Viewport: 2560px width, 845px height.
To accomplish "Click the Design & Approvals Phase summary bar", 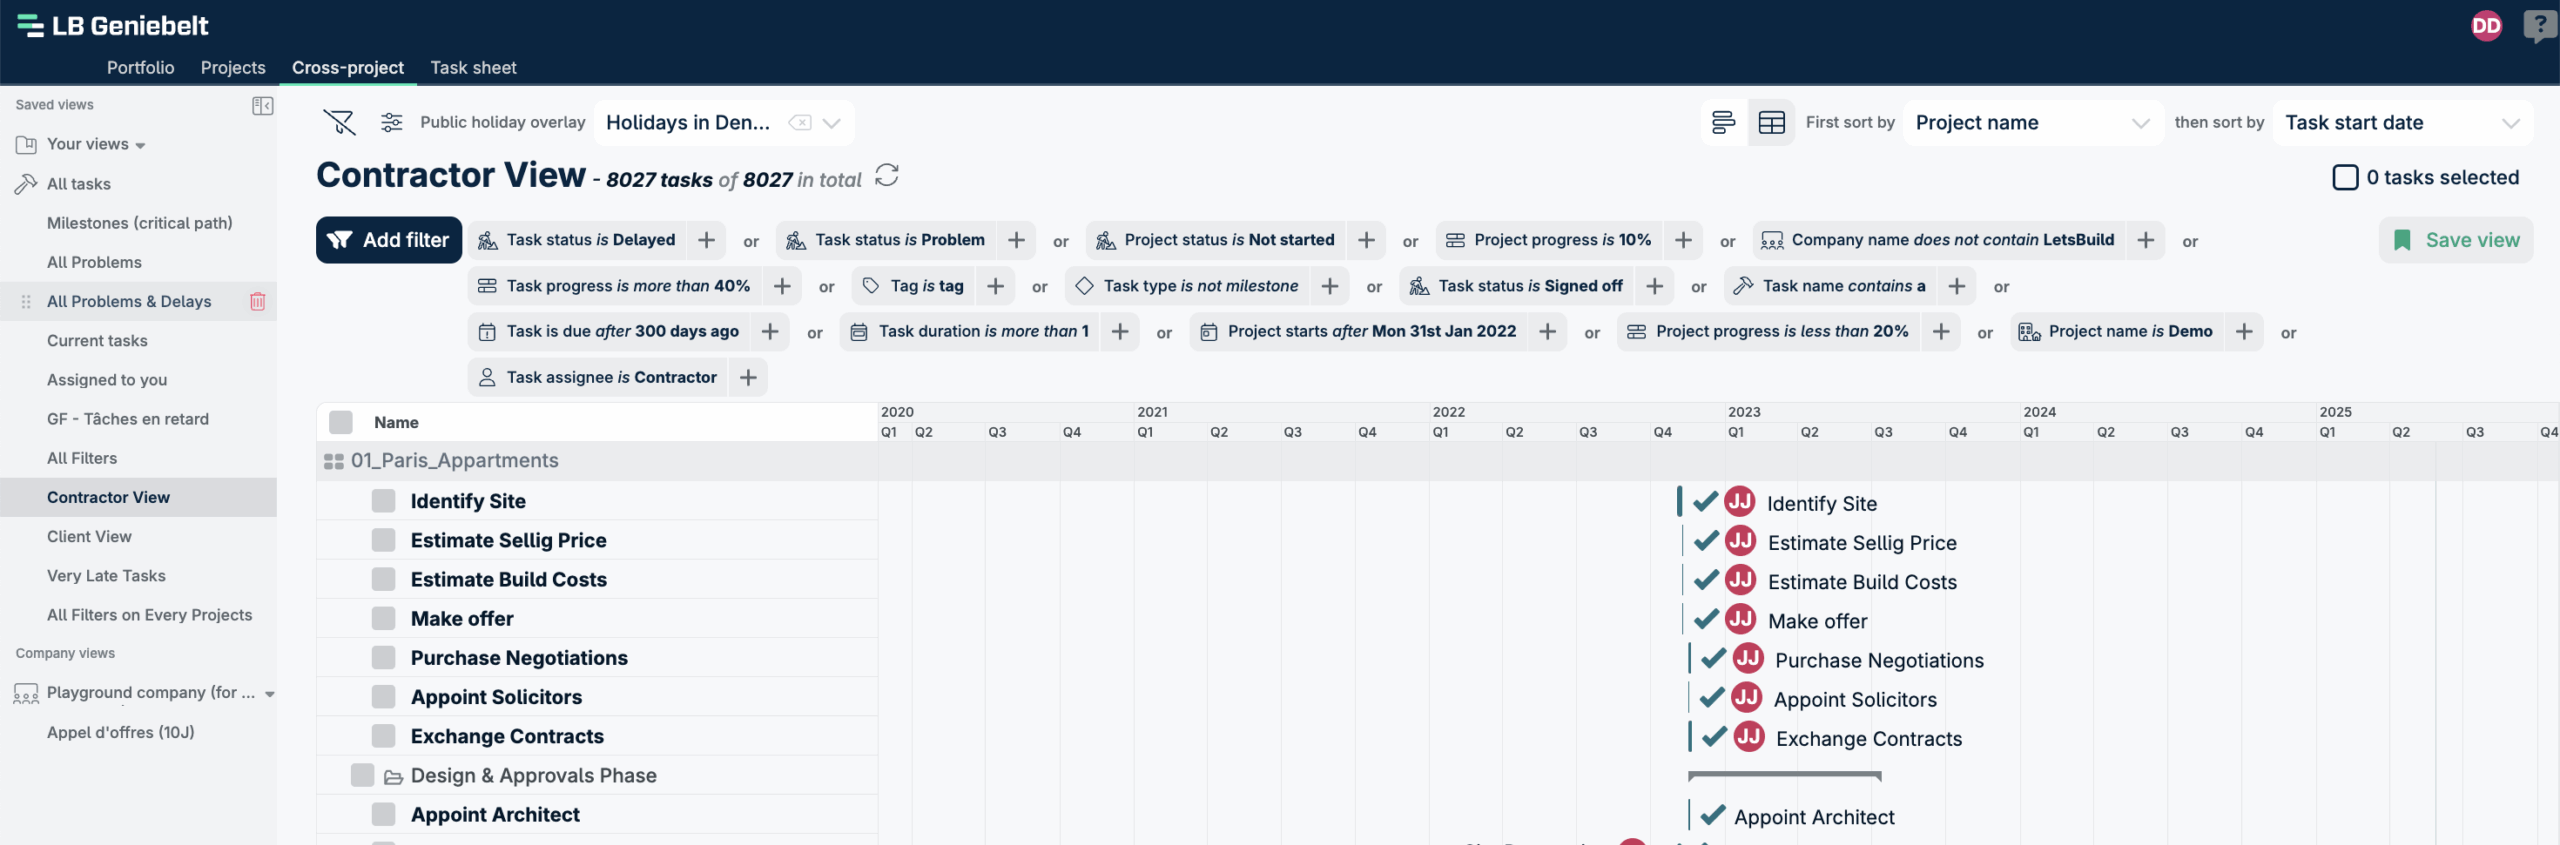I will click(x=1784, y=775).
